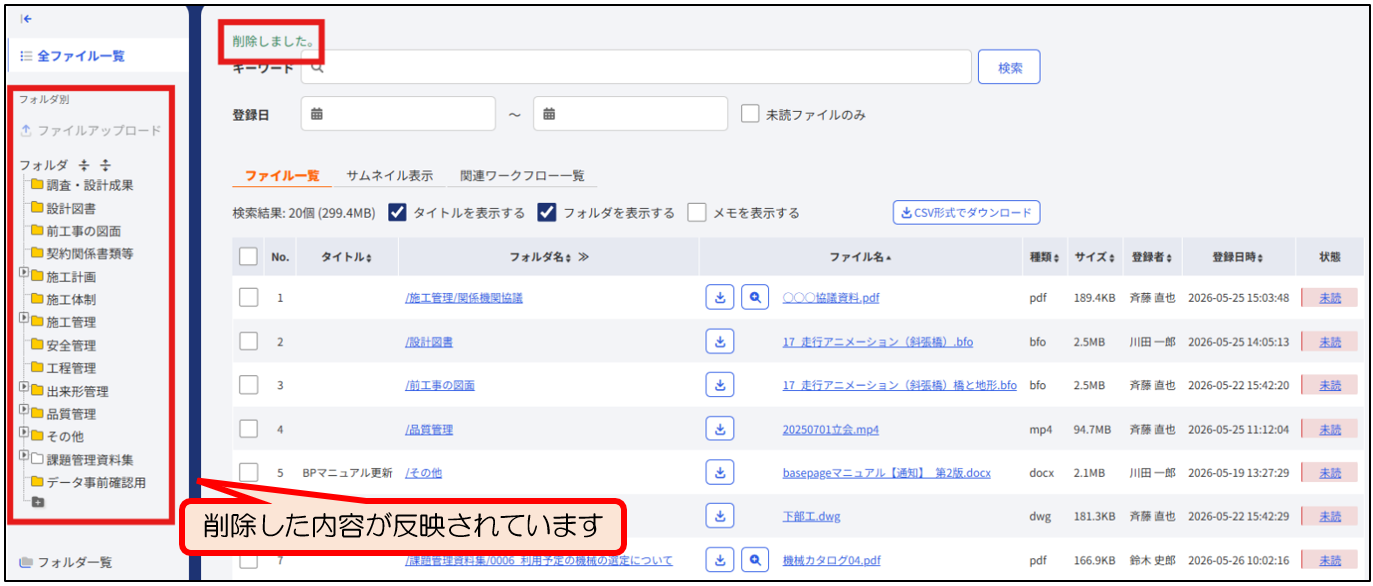
Task: Open file link 20250701立会.mp4
Action: (830, 429)
